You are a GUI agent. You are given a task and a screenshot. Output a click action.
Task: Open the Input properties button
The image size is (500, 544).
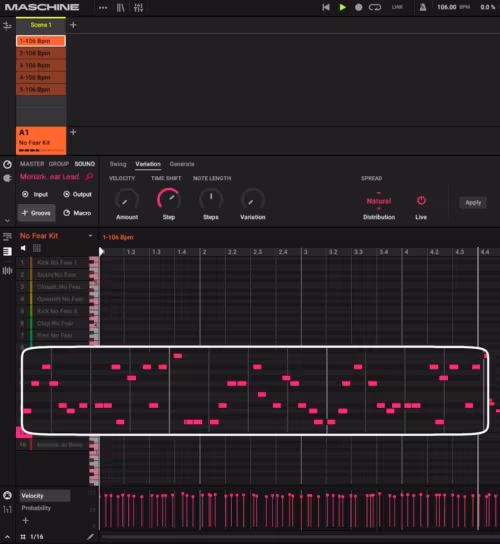[x=35, y=194]
